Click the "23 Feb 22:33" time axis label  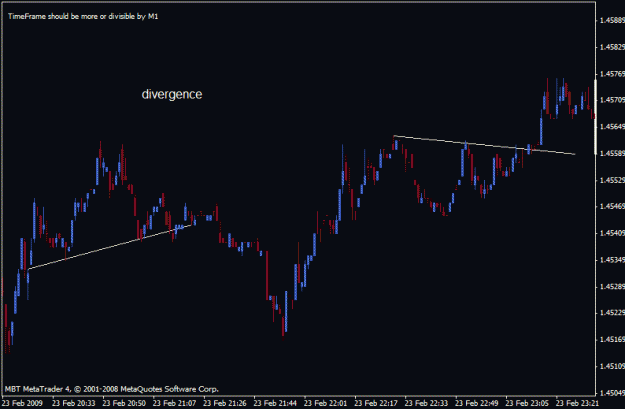pos(426,403)
